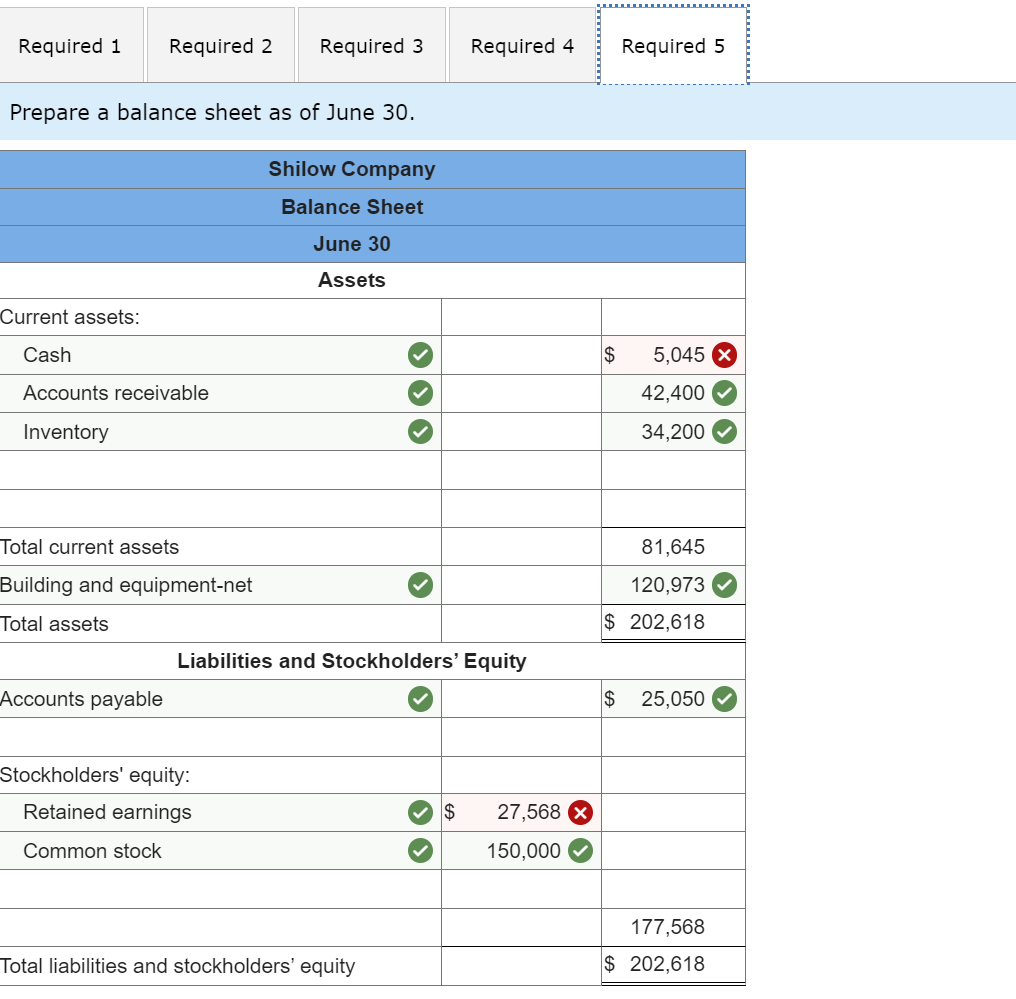
Task: Open the Required 3 tab
Action: pyautogui.click(x=371, y=45)
